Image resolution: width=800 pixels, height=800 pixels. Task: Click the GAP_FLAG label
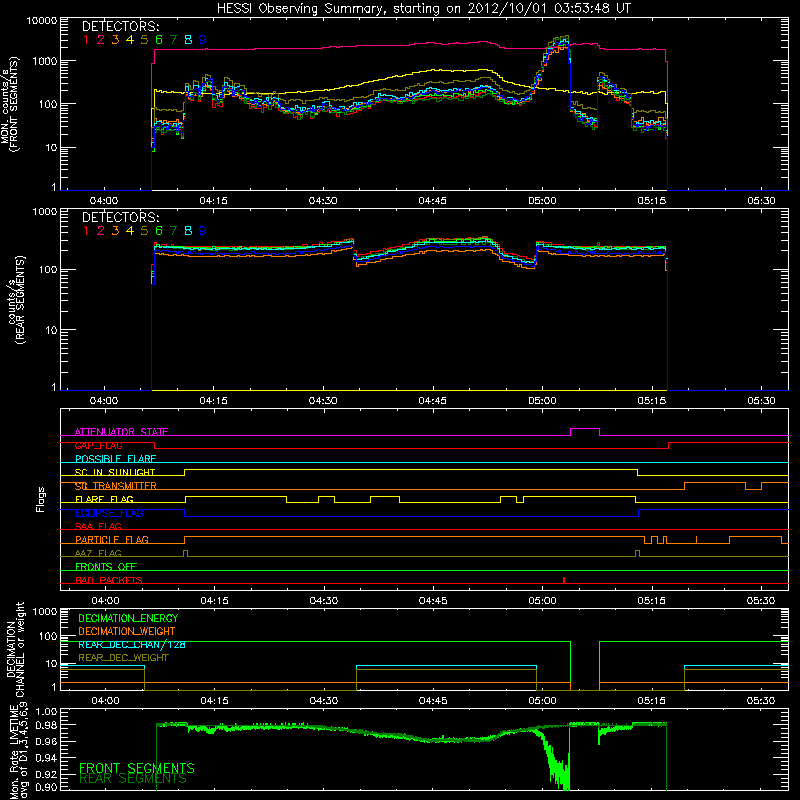pos(98,445)
